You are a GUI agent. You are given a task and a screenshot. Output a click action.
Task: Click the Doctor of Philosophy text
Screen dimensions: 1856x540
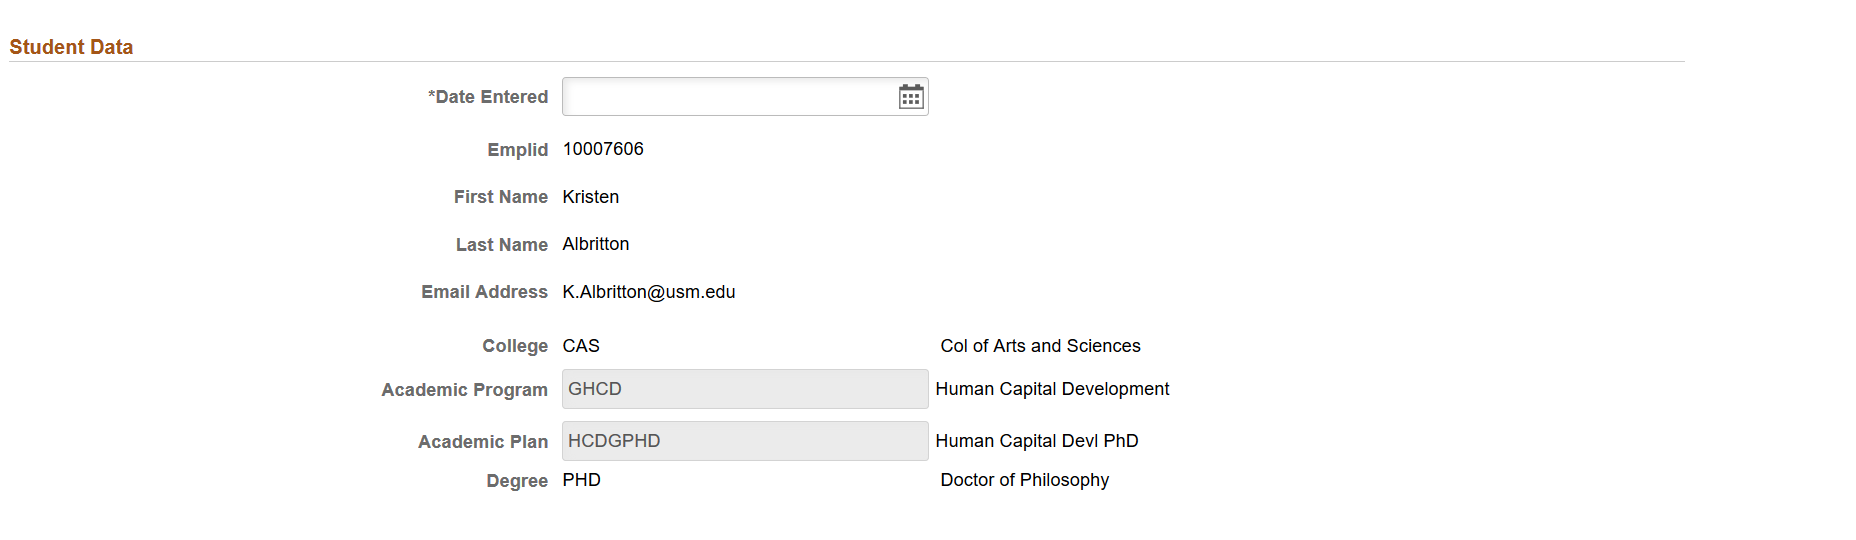click(x=1025, y=480)
